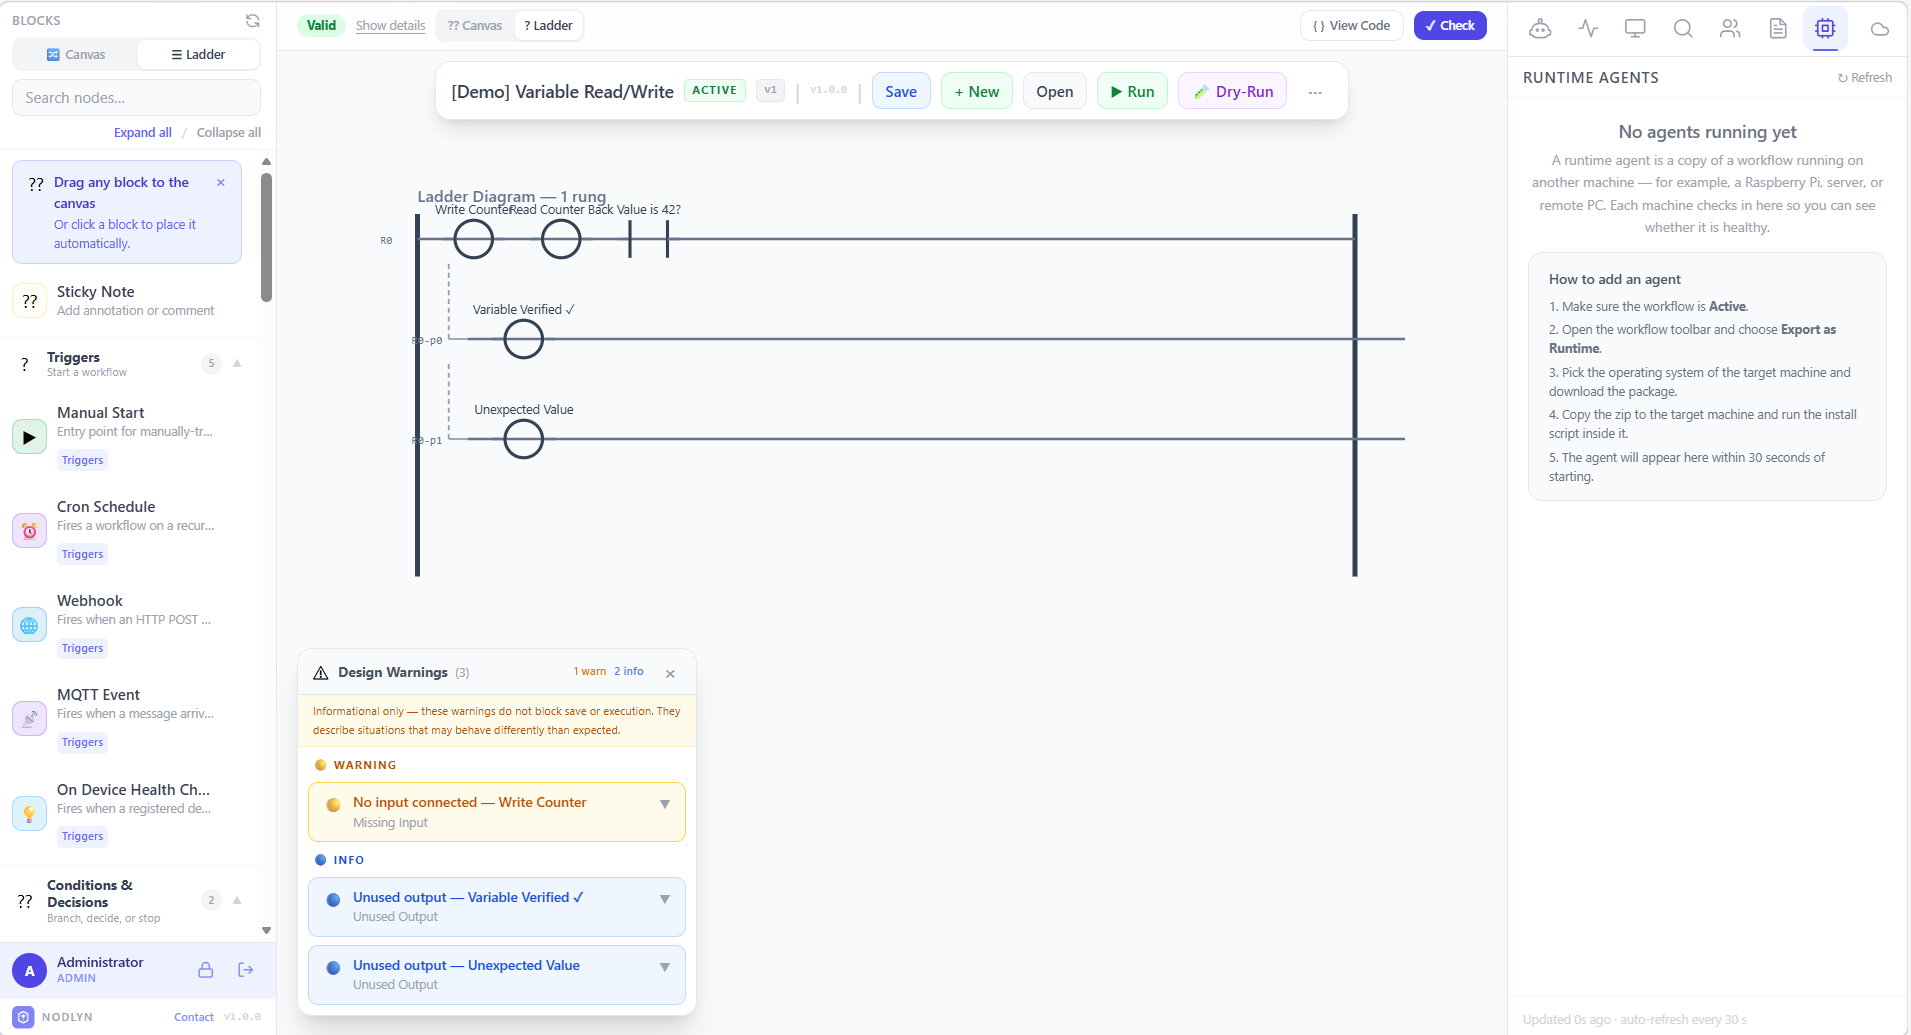1911x1035 pixels.
Task: Select the runtime agents chip icon
Action: 1825,28
